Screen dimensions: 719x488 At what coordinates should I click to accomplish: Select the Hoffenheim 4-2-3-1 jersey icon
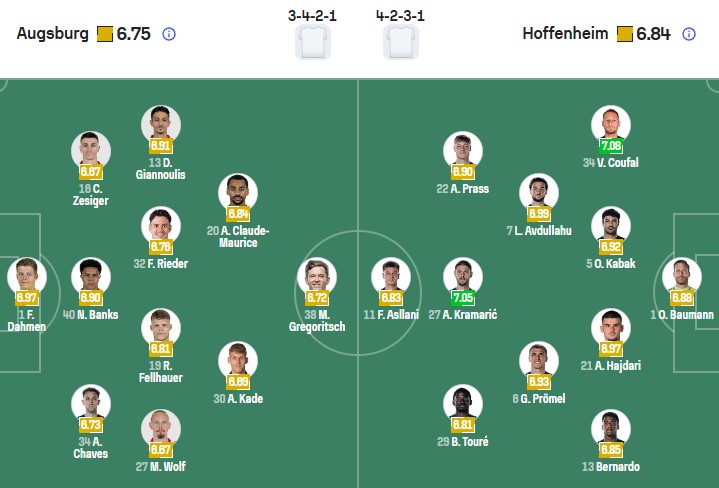tap(401, 42)
